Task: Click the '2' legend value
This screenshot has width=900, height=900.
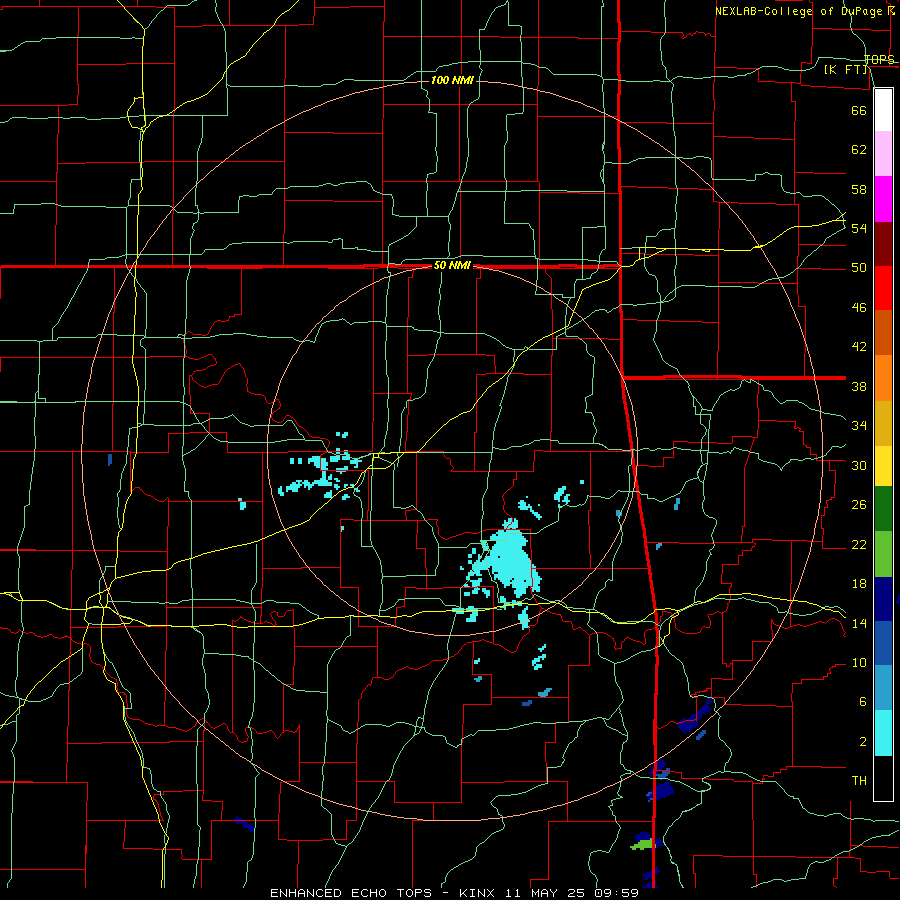Action: [x=862, y=742]
